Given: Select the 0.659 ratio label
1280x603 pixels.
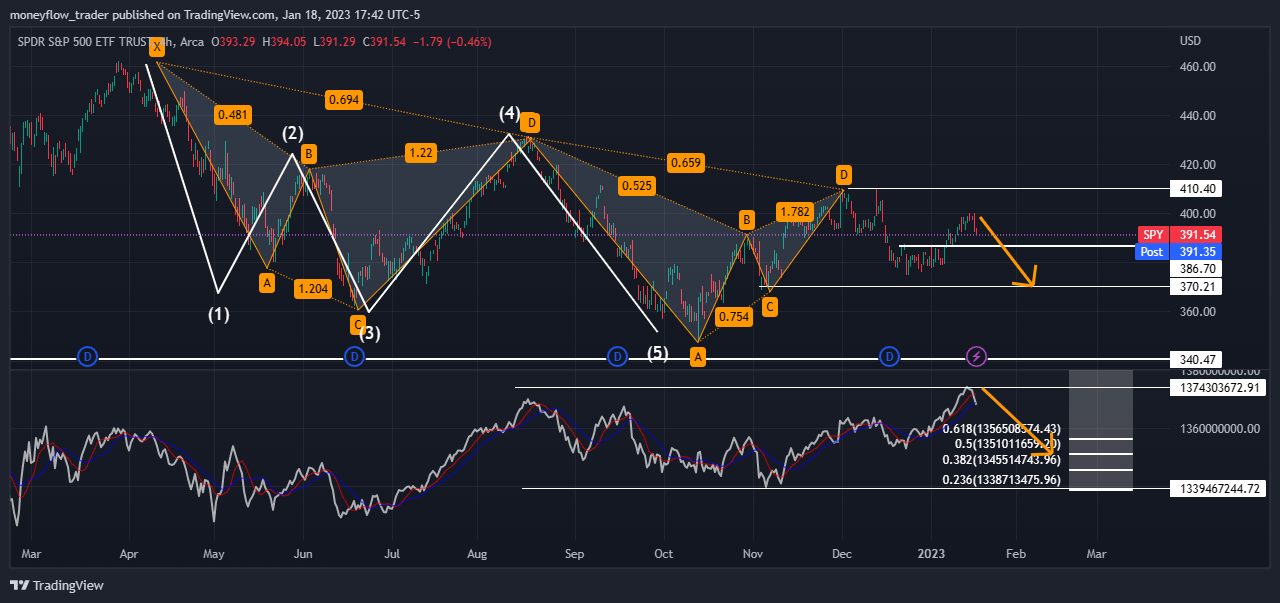Looking at the screenshot, I should [685, 162].
